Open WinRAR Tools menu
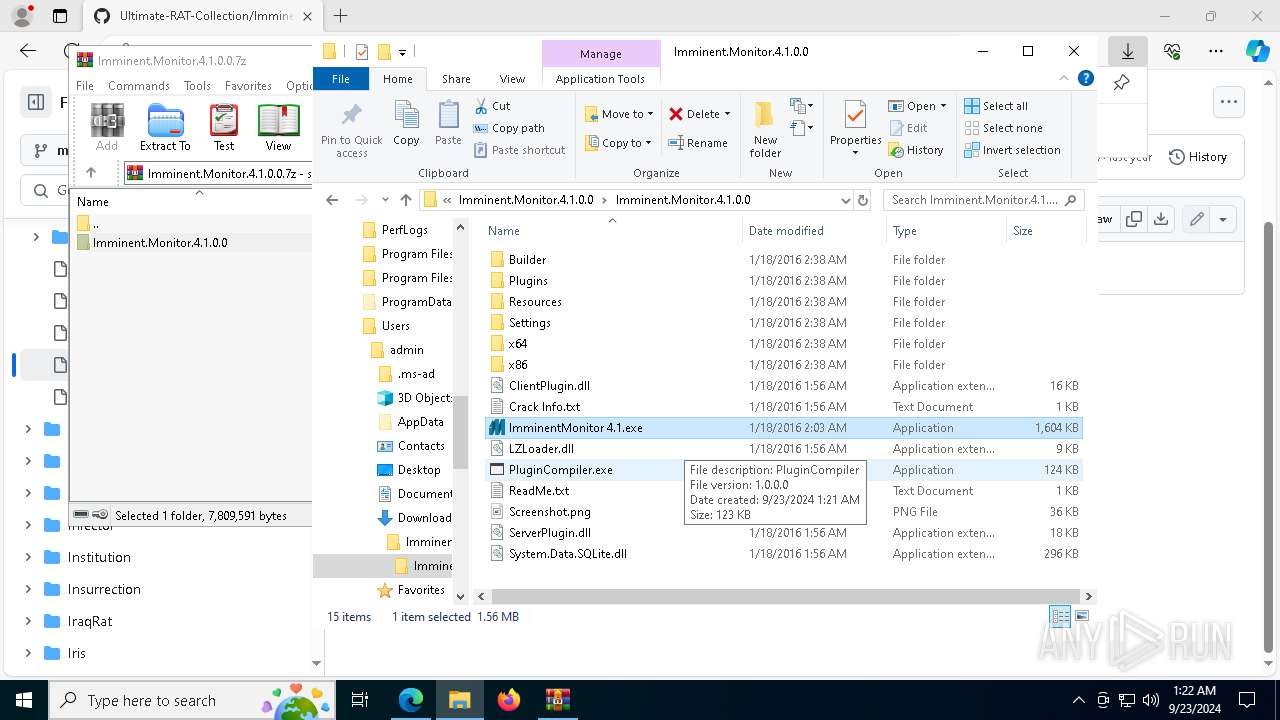1280x720 pixels. click(x=197, y=86)
